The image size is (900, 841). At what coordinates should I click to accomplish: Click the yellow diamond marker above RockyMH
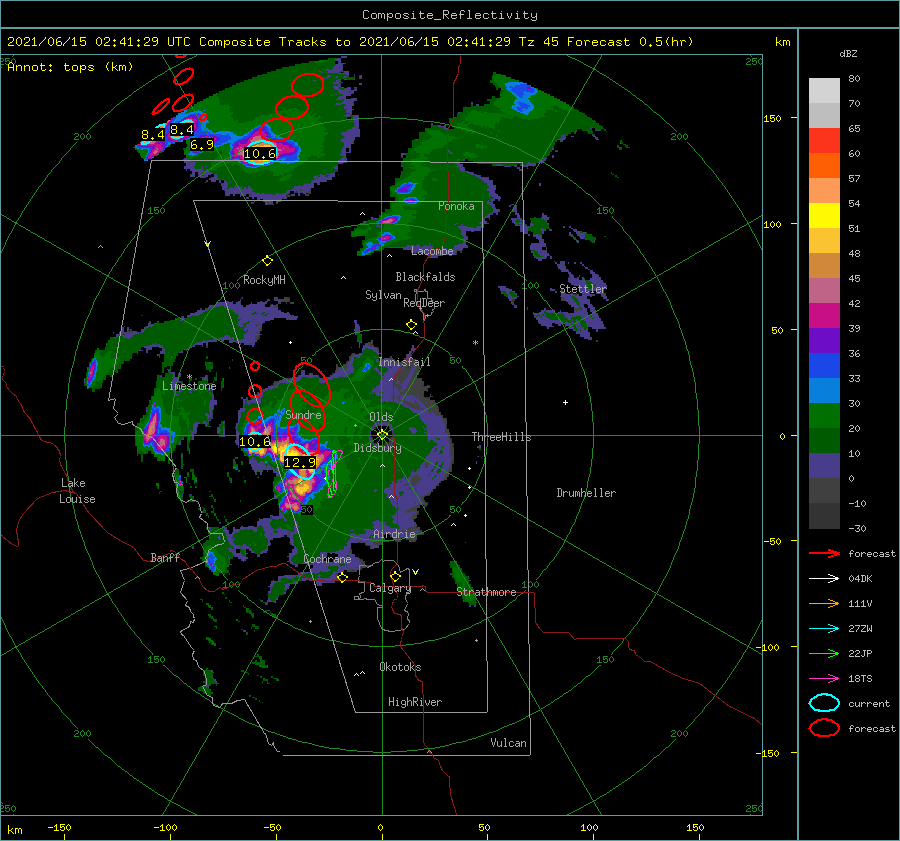click(x=267, y=261)
